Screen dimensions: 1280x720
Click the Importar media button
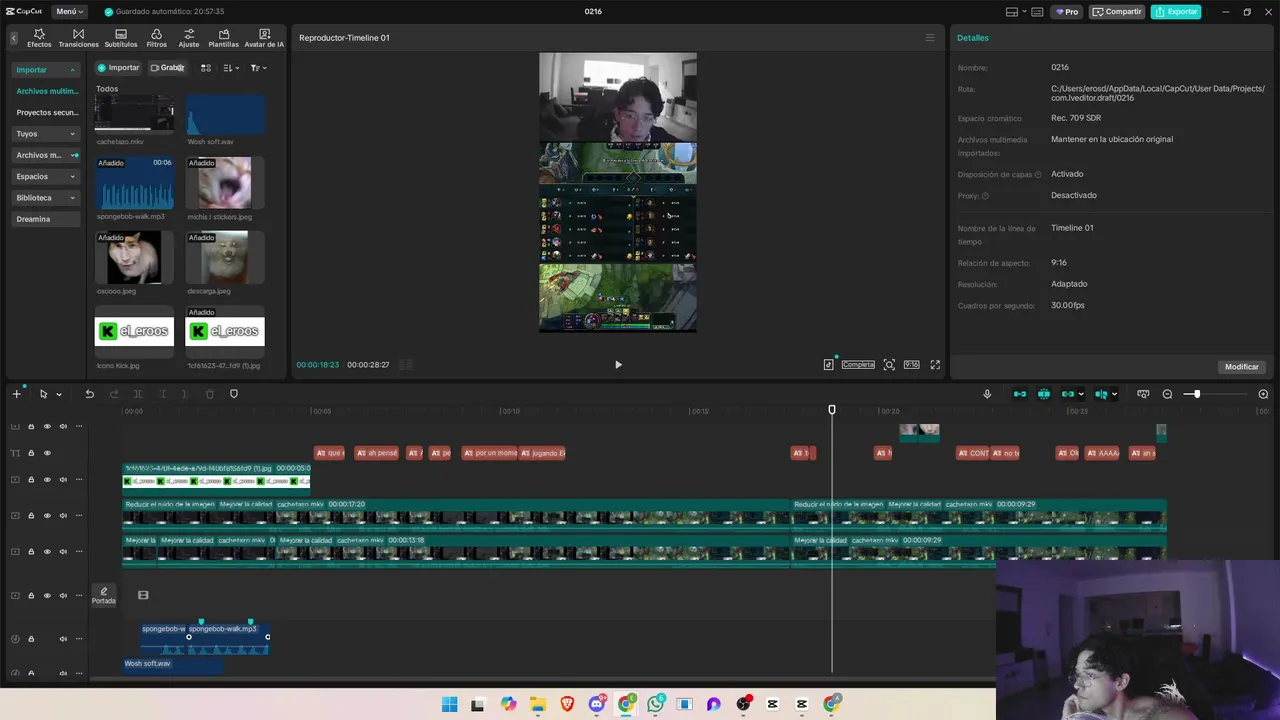point(119,68)
